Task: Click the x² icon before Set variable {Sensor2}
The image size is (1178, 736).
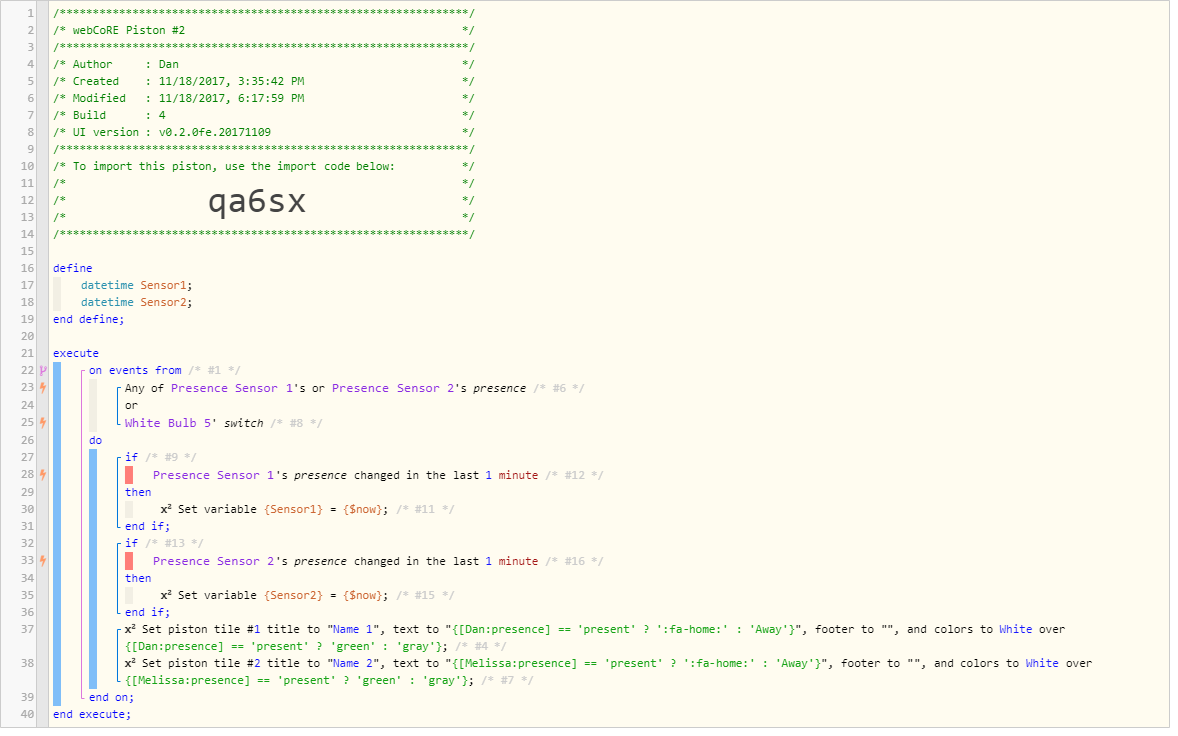Action: (166, 595)
